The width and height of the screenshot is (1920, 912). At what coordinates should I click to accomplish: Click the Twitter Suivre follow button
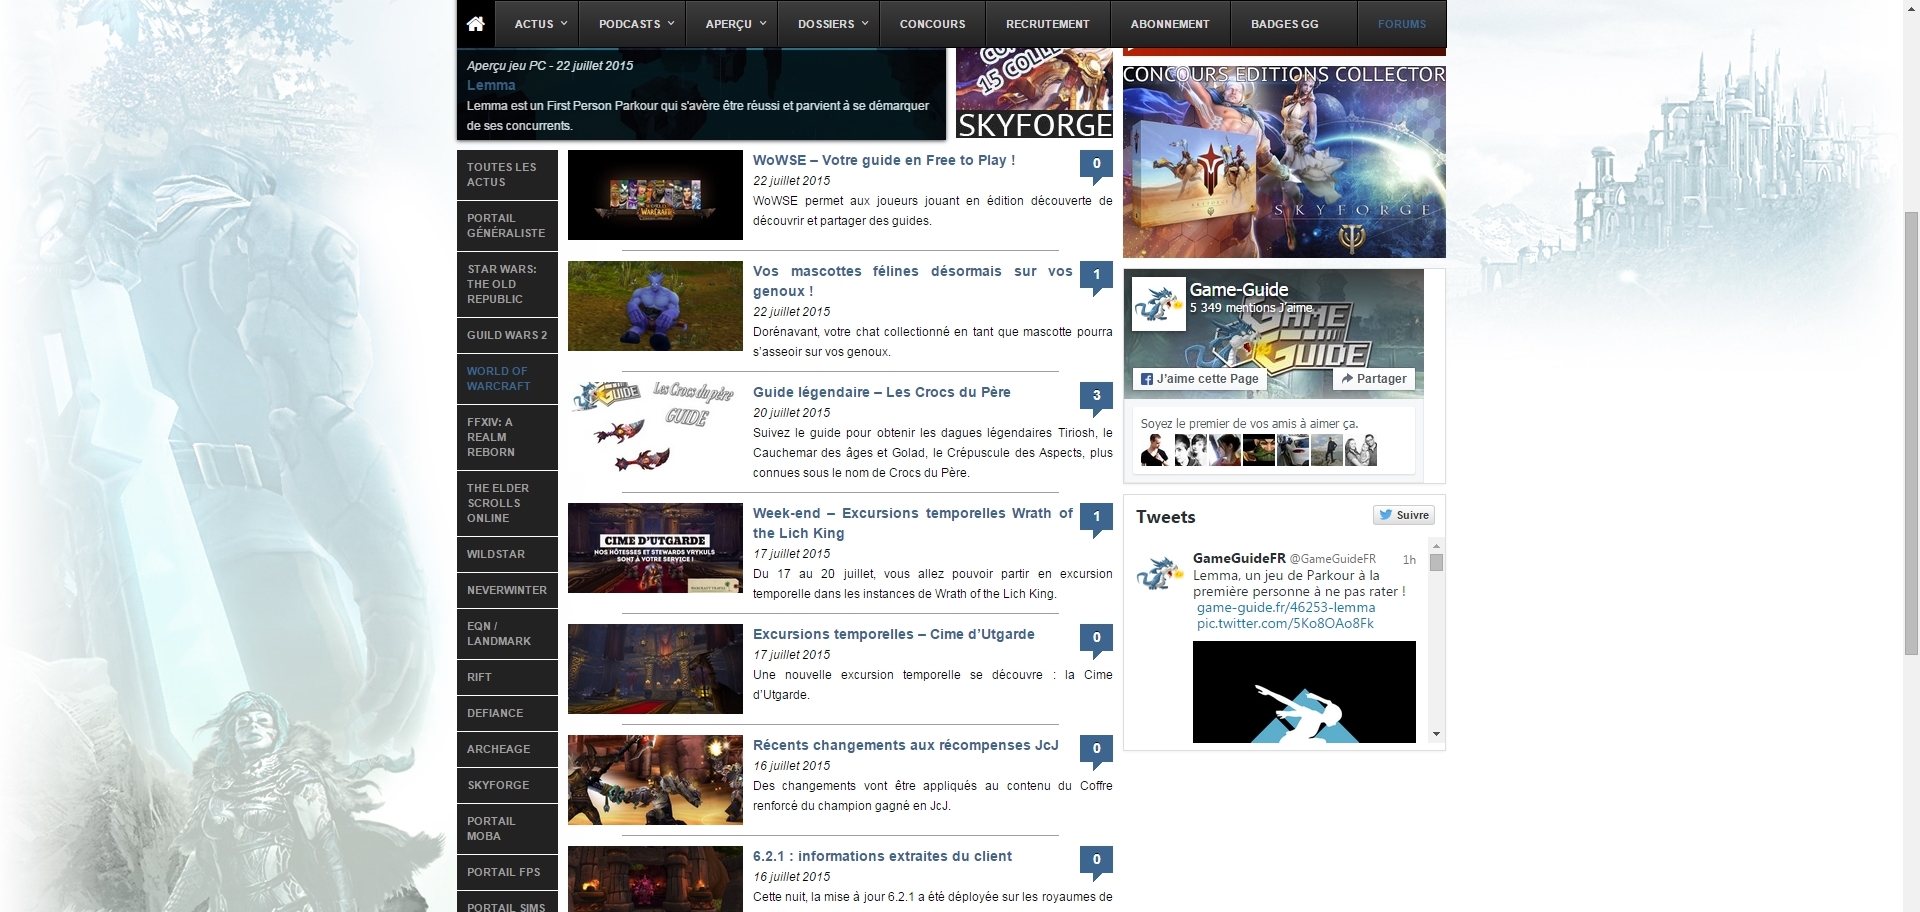pyautogui.click(x=1403, y=515)
